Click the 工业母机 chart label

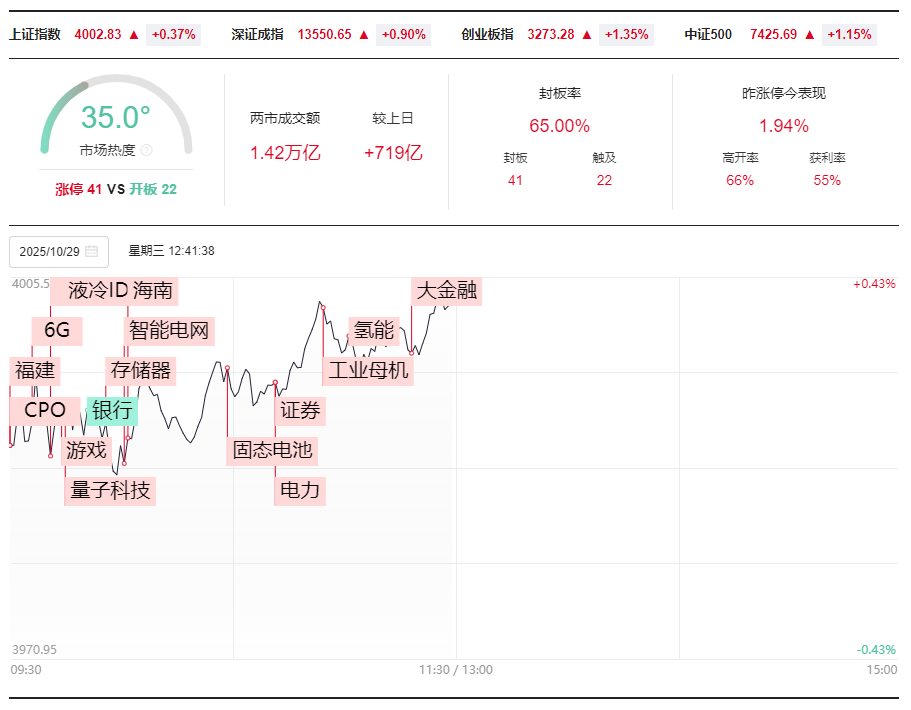[x=368, y=371]
